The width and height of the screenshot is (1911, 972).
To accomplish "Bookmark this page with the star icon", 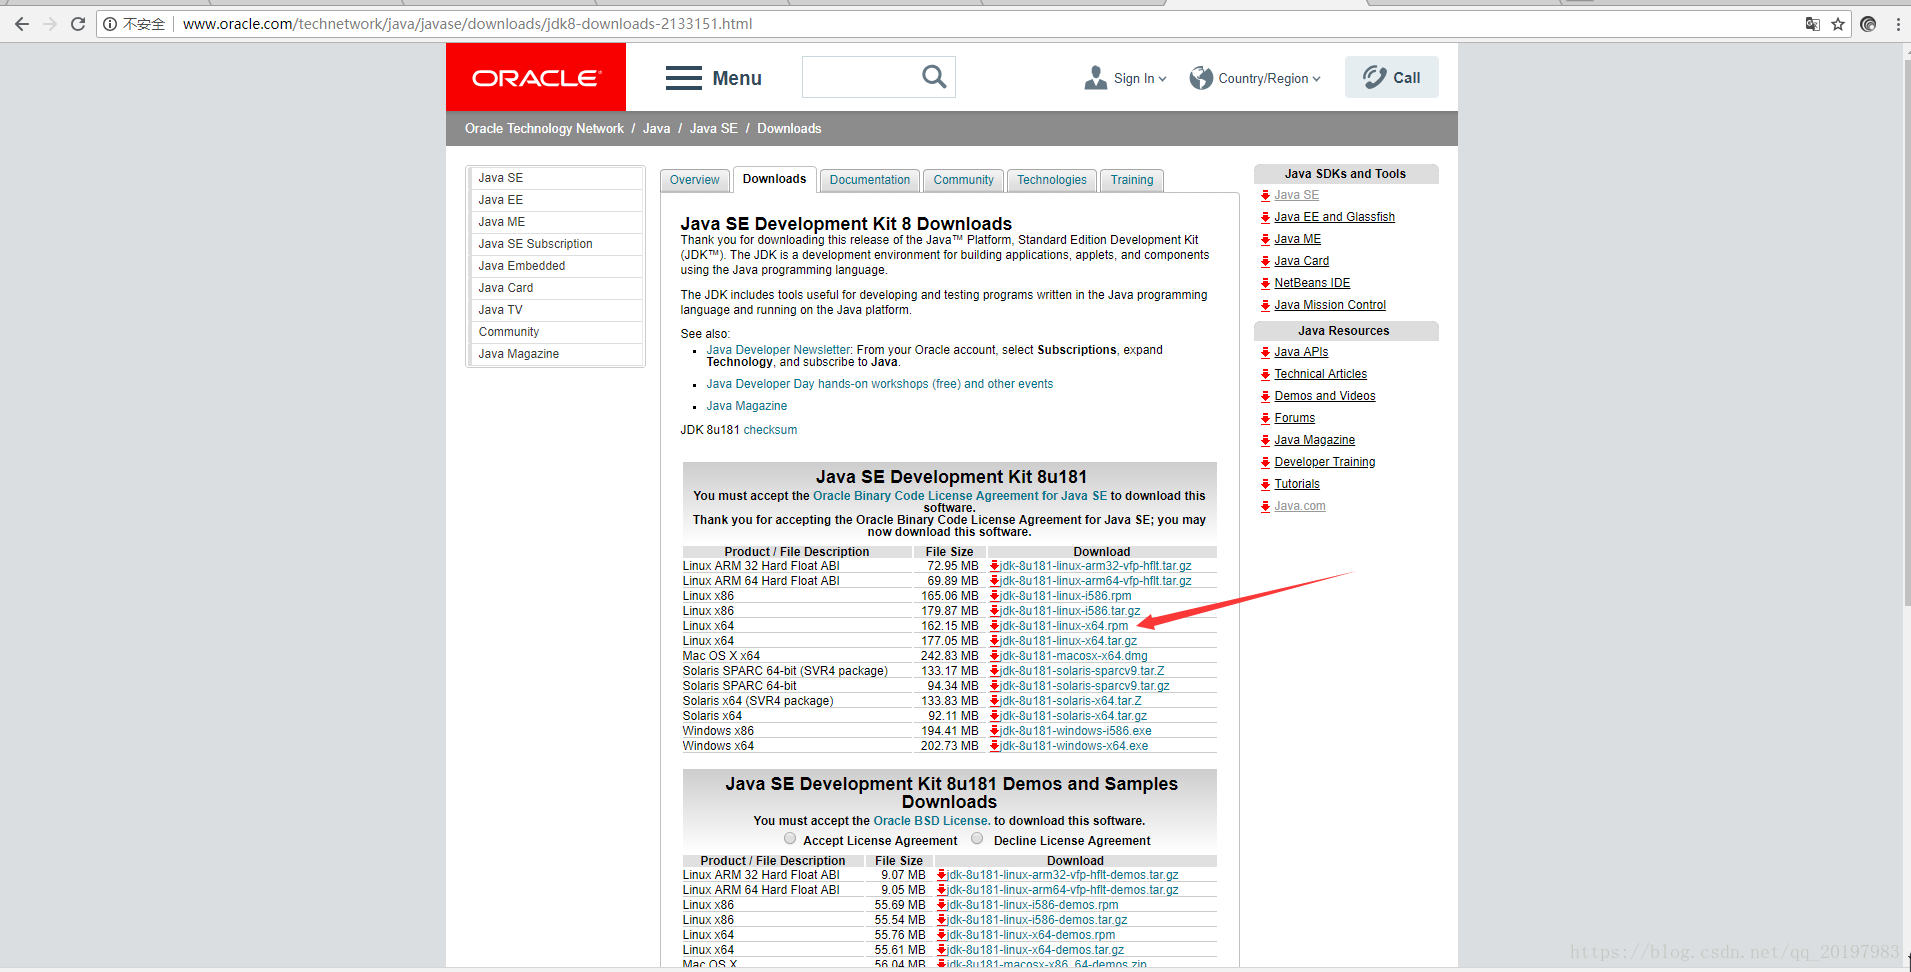I will point(1838,24).
